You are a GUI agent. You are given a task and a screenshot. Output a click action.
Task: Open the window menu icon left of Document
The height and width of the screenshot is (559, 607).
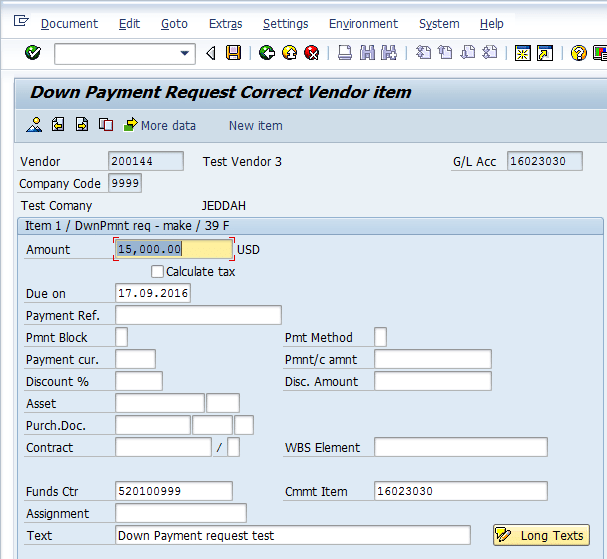coord(21,21)
